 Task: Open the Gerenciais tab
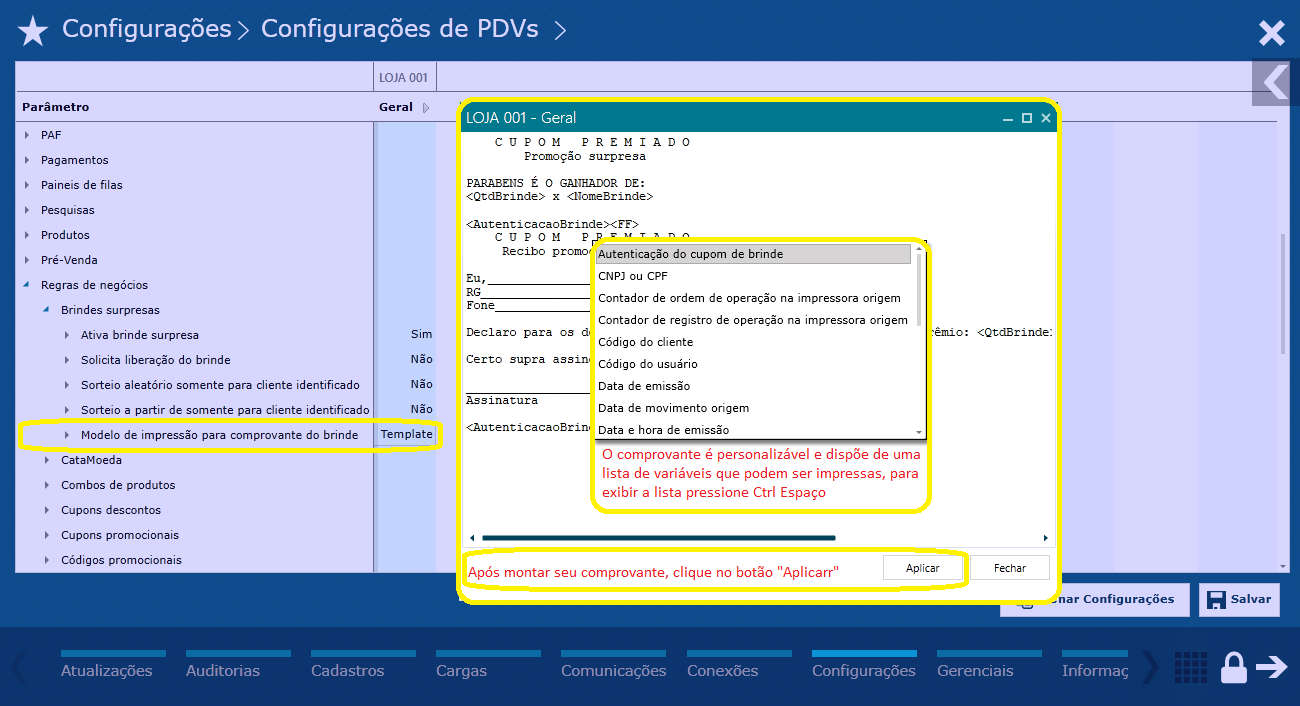[x=975, y=670]
